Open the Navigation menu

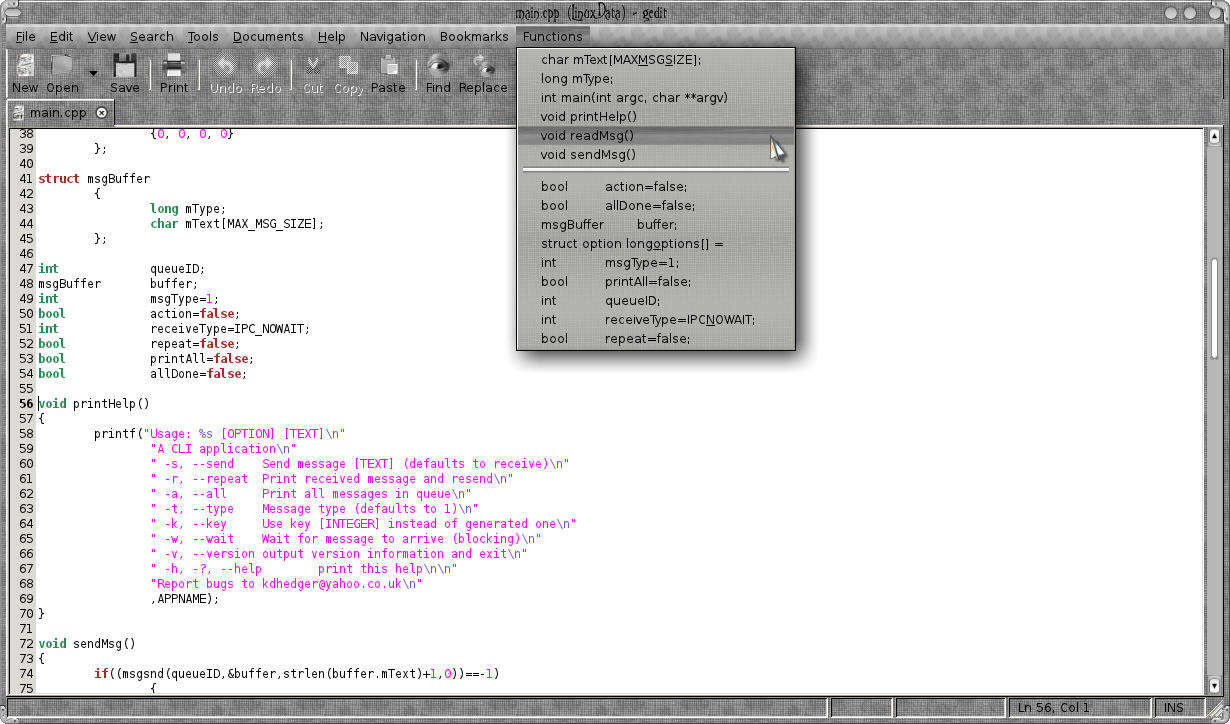pyautogui.click(x=393, y=37)
